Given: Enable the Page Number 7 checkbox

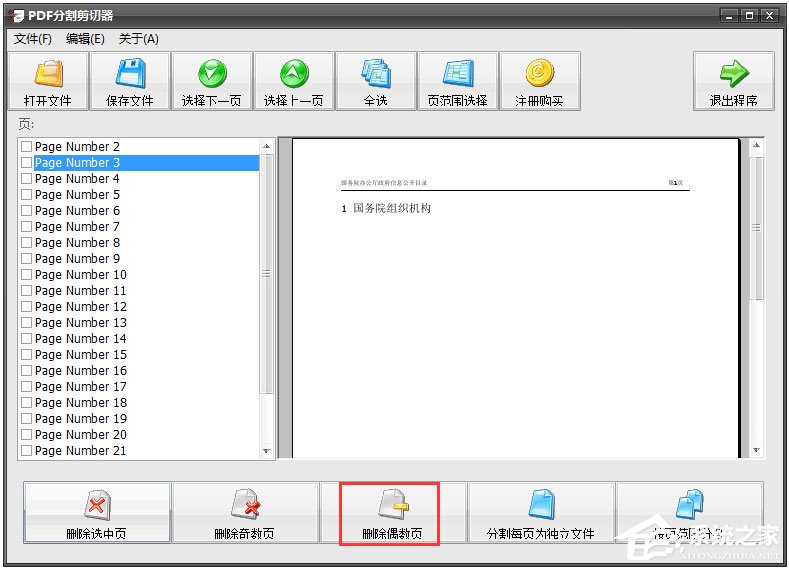Looking at the screenshot, I should tap(26, 226).
